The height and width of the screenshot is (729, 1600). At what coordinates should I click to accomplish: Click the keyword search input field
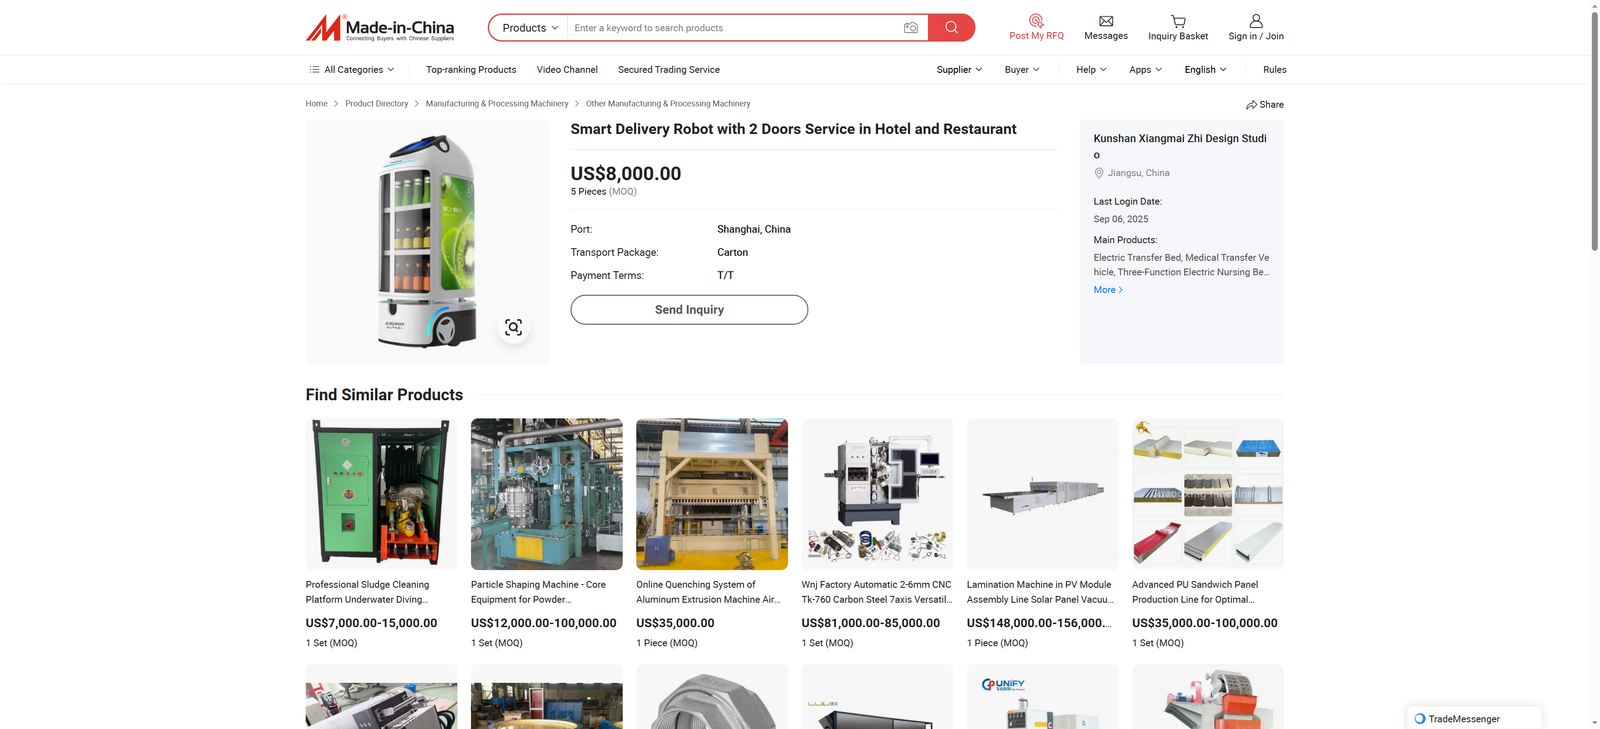(735, 28)
